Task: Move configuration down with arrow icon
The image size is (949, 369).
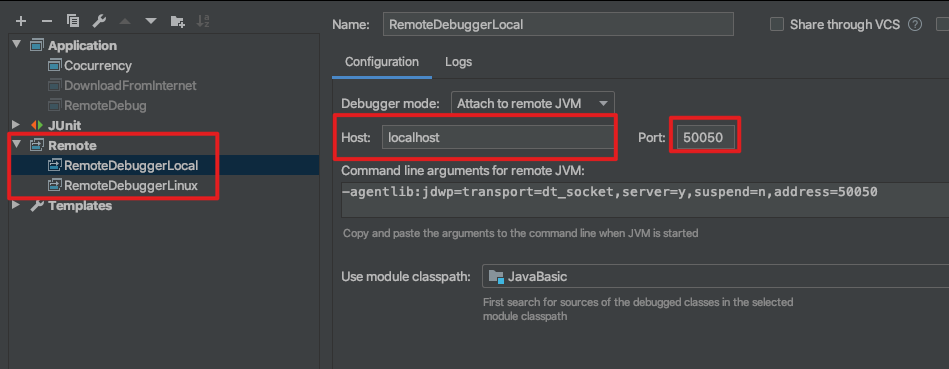Action: 151,21
